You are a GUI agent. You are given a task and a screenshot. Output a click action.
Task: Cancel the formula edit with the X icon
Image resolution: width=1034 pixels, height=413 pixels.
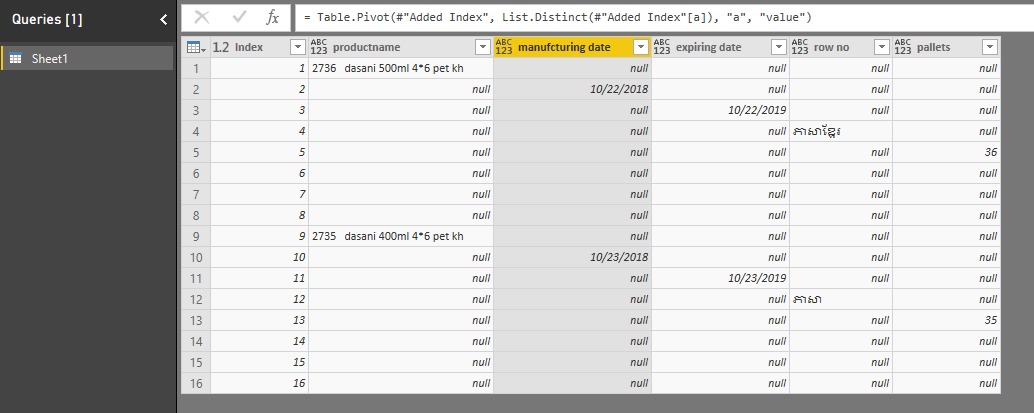(x=202, y=18)
